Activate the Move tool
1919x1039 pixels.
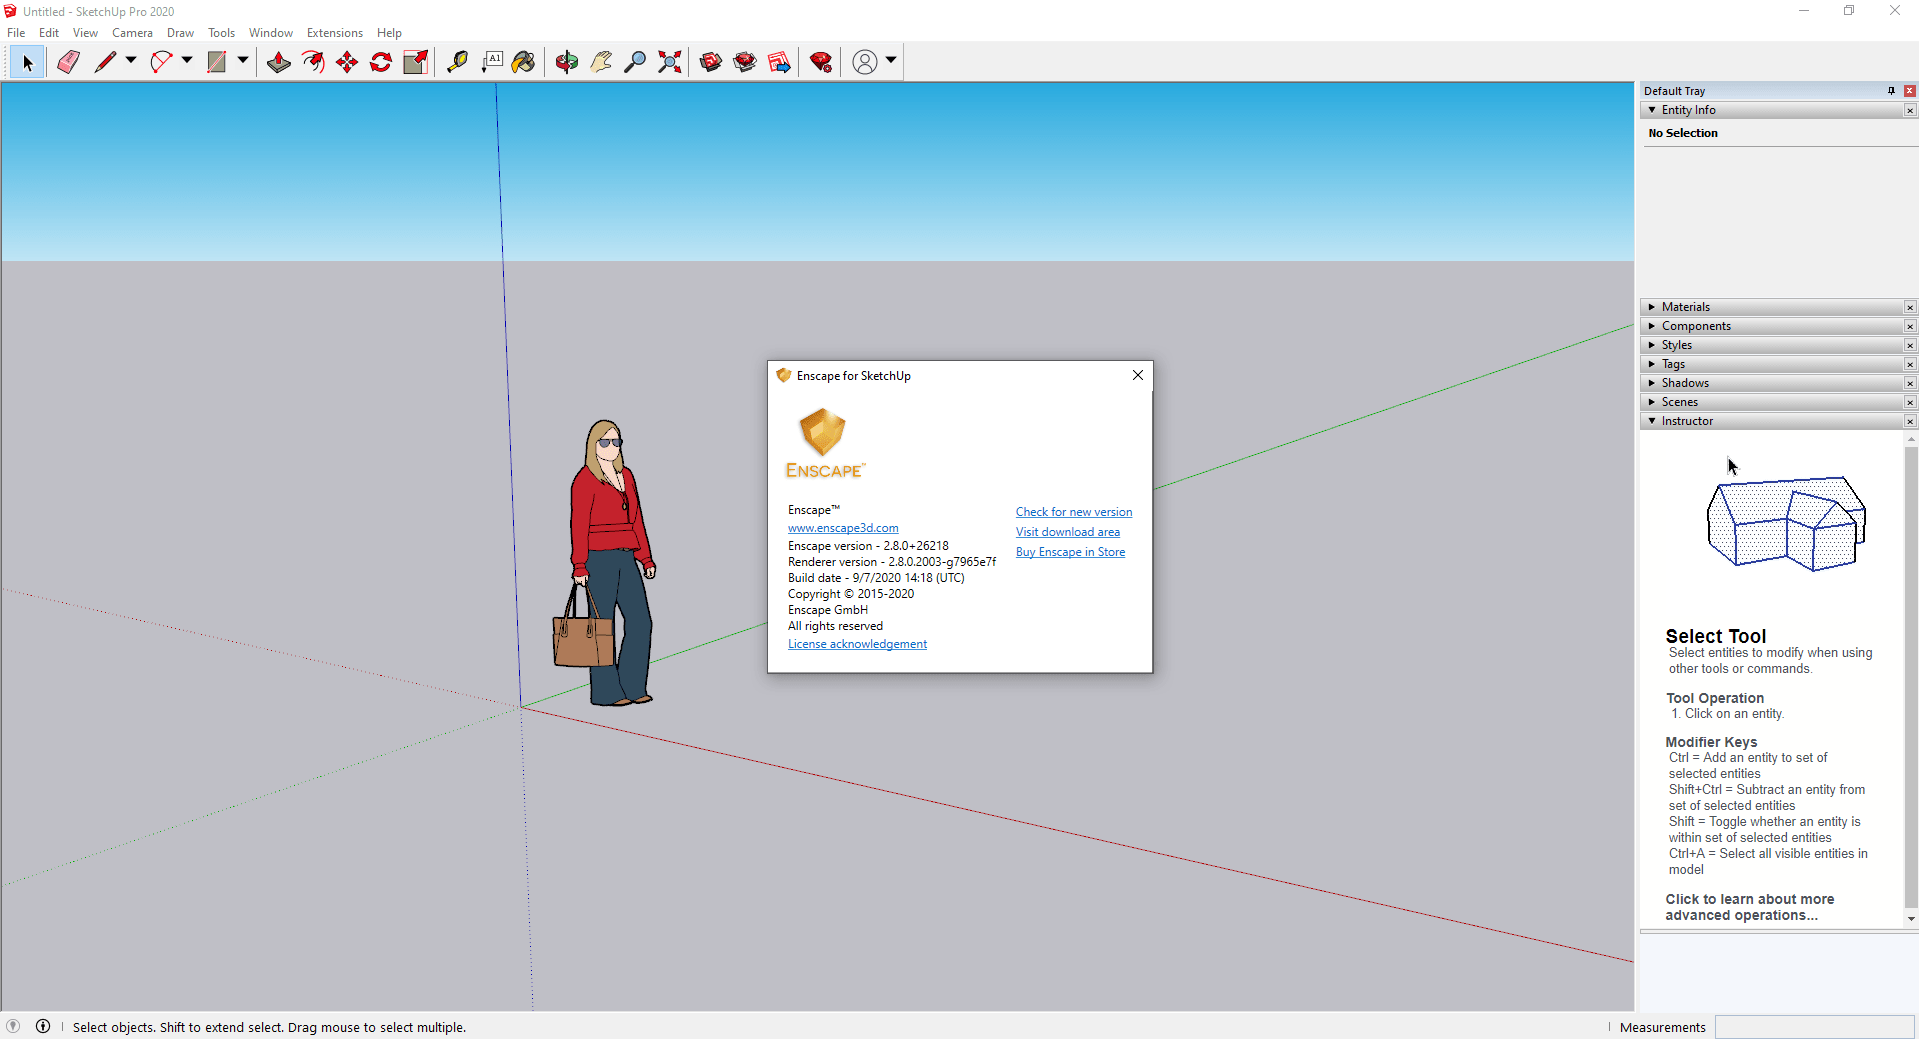[x=347, y=62]
